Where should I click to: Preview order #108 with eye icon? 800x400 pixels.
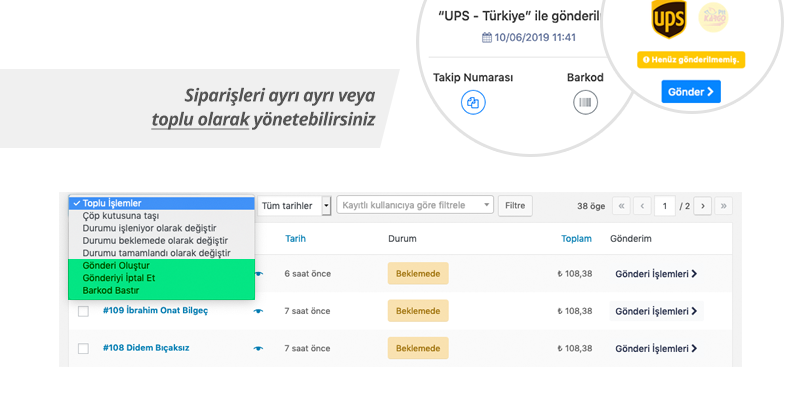pos(259,348)
